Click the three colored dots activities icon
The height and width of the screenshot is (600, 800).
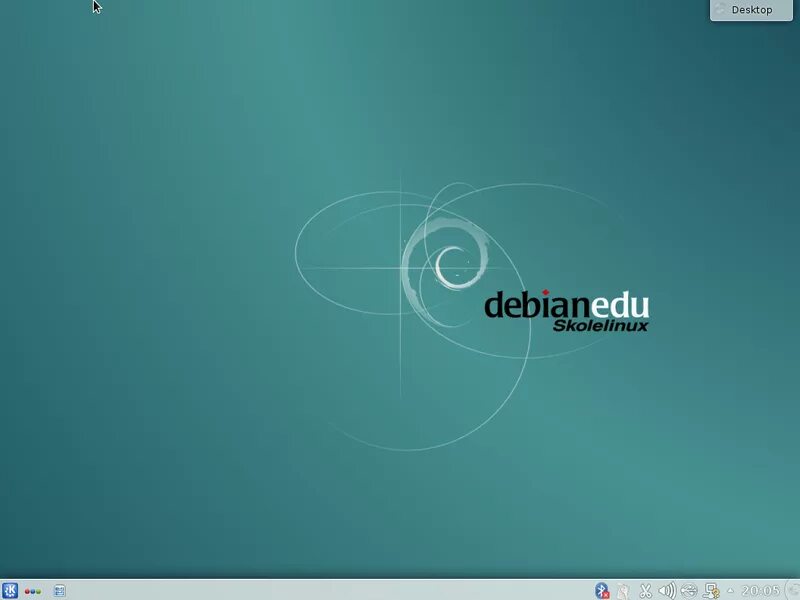(33, 591)
